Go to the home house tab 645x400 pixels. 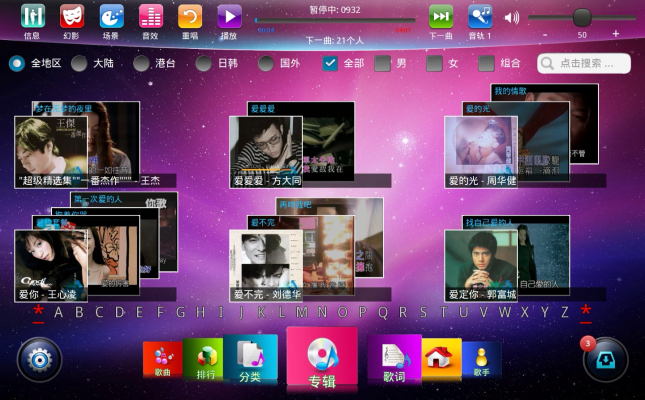(x=441, y=359)
